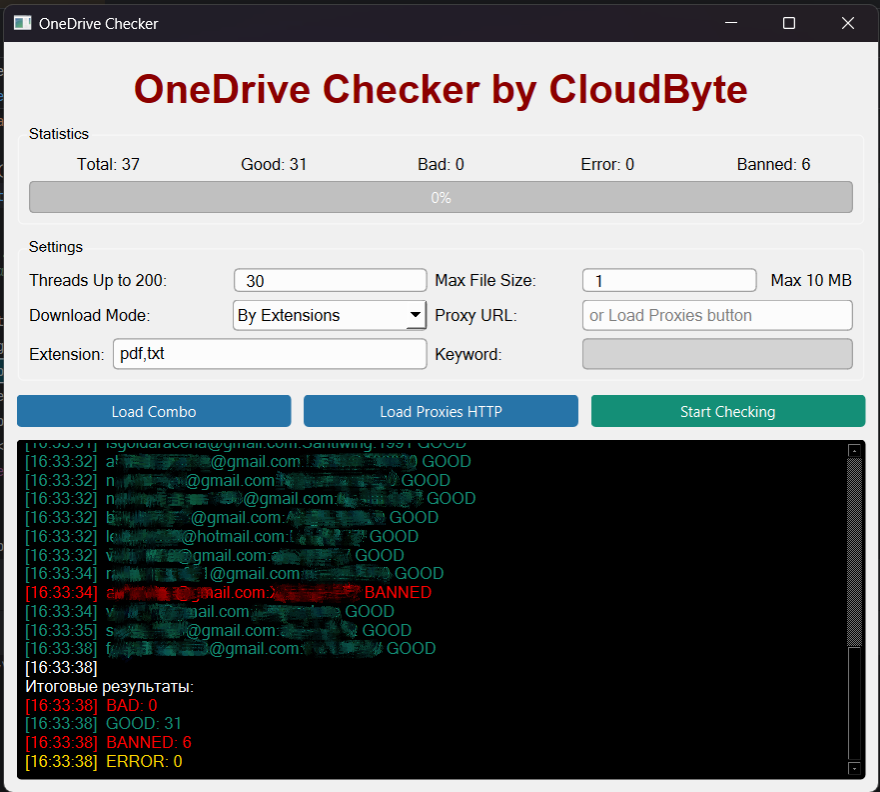Close the OneDrive Checker window
Image resolution: width=880 pixels, height=792 pixels.
pos(848,23)
